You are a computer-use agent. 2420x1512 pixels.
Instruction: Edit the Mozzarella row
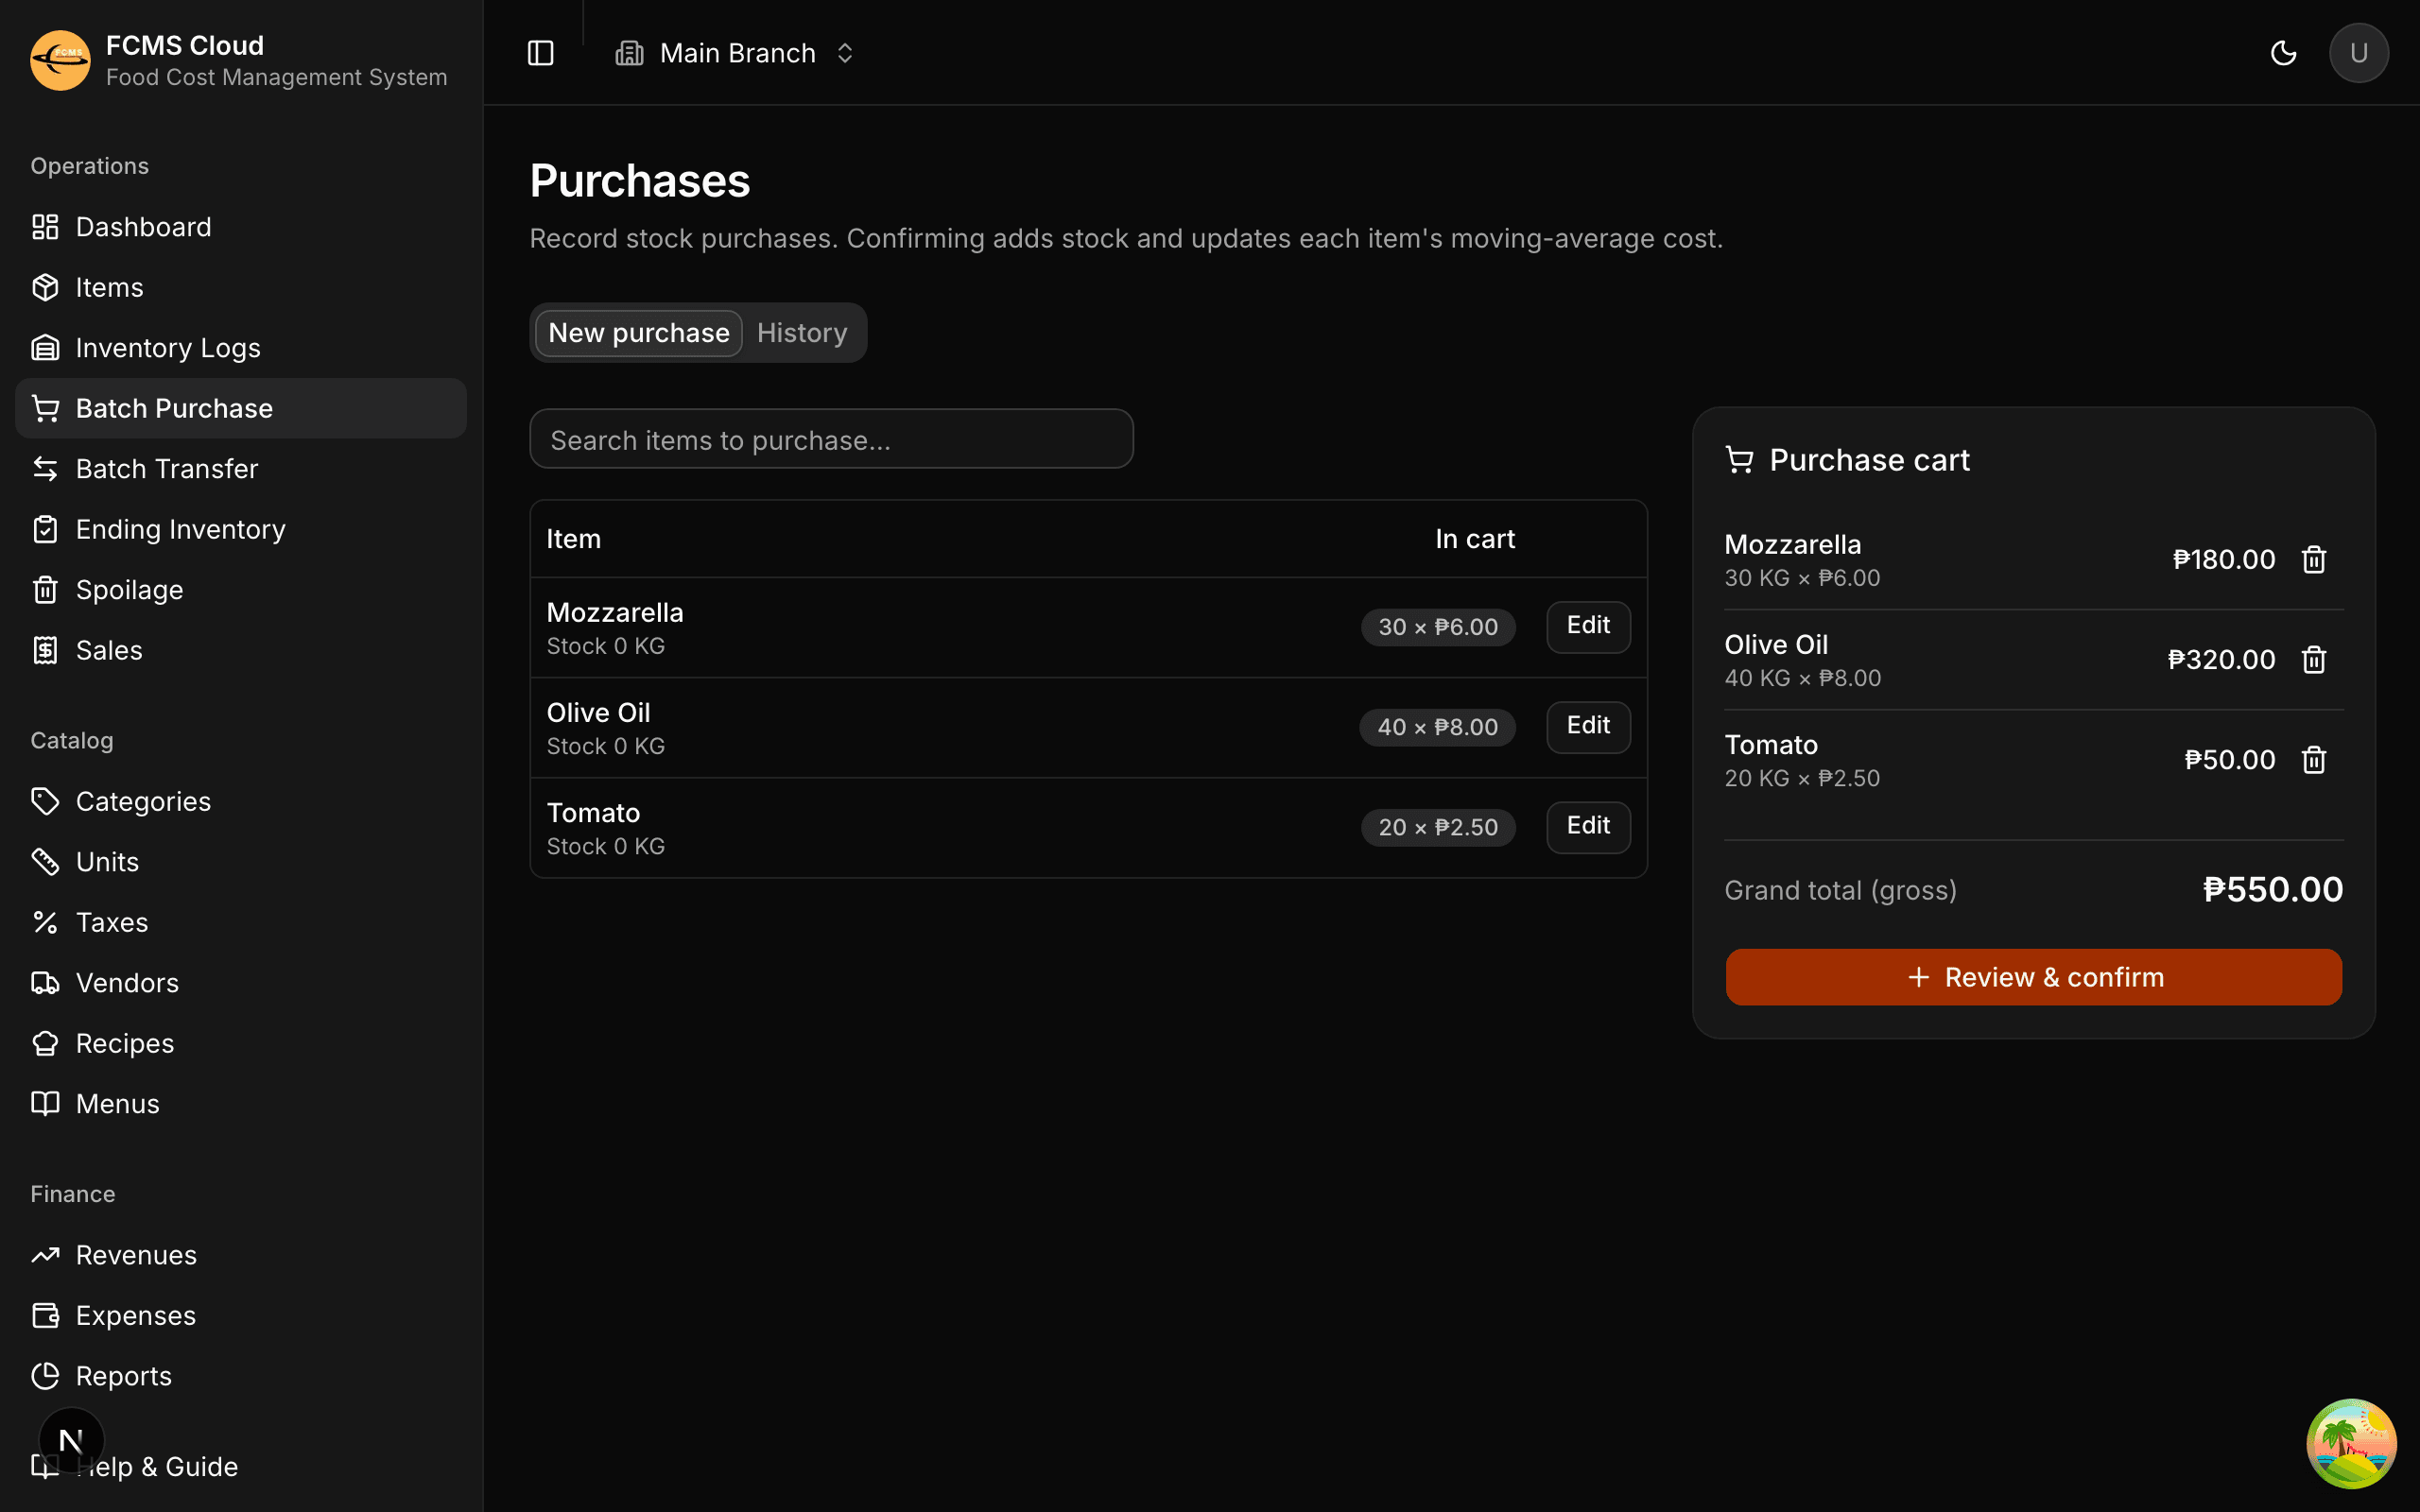click(1588, 626)
